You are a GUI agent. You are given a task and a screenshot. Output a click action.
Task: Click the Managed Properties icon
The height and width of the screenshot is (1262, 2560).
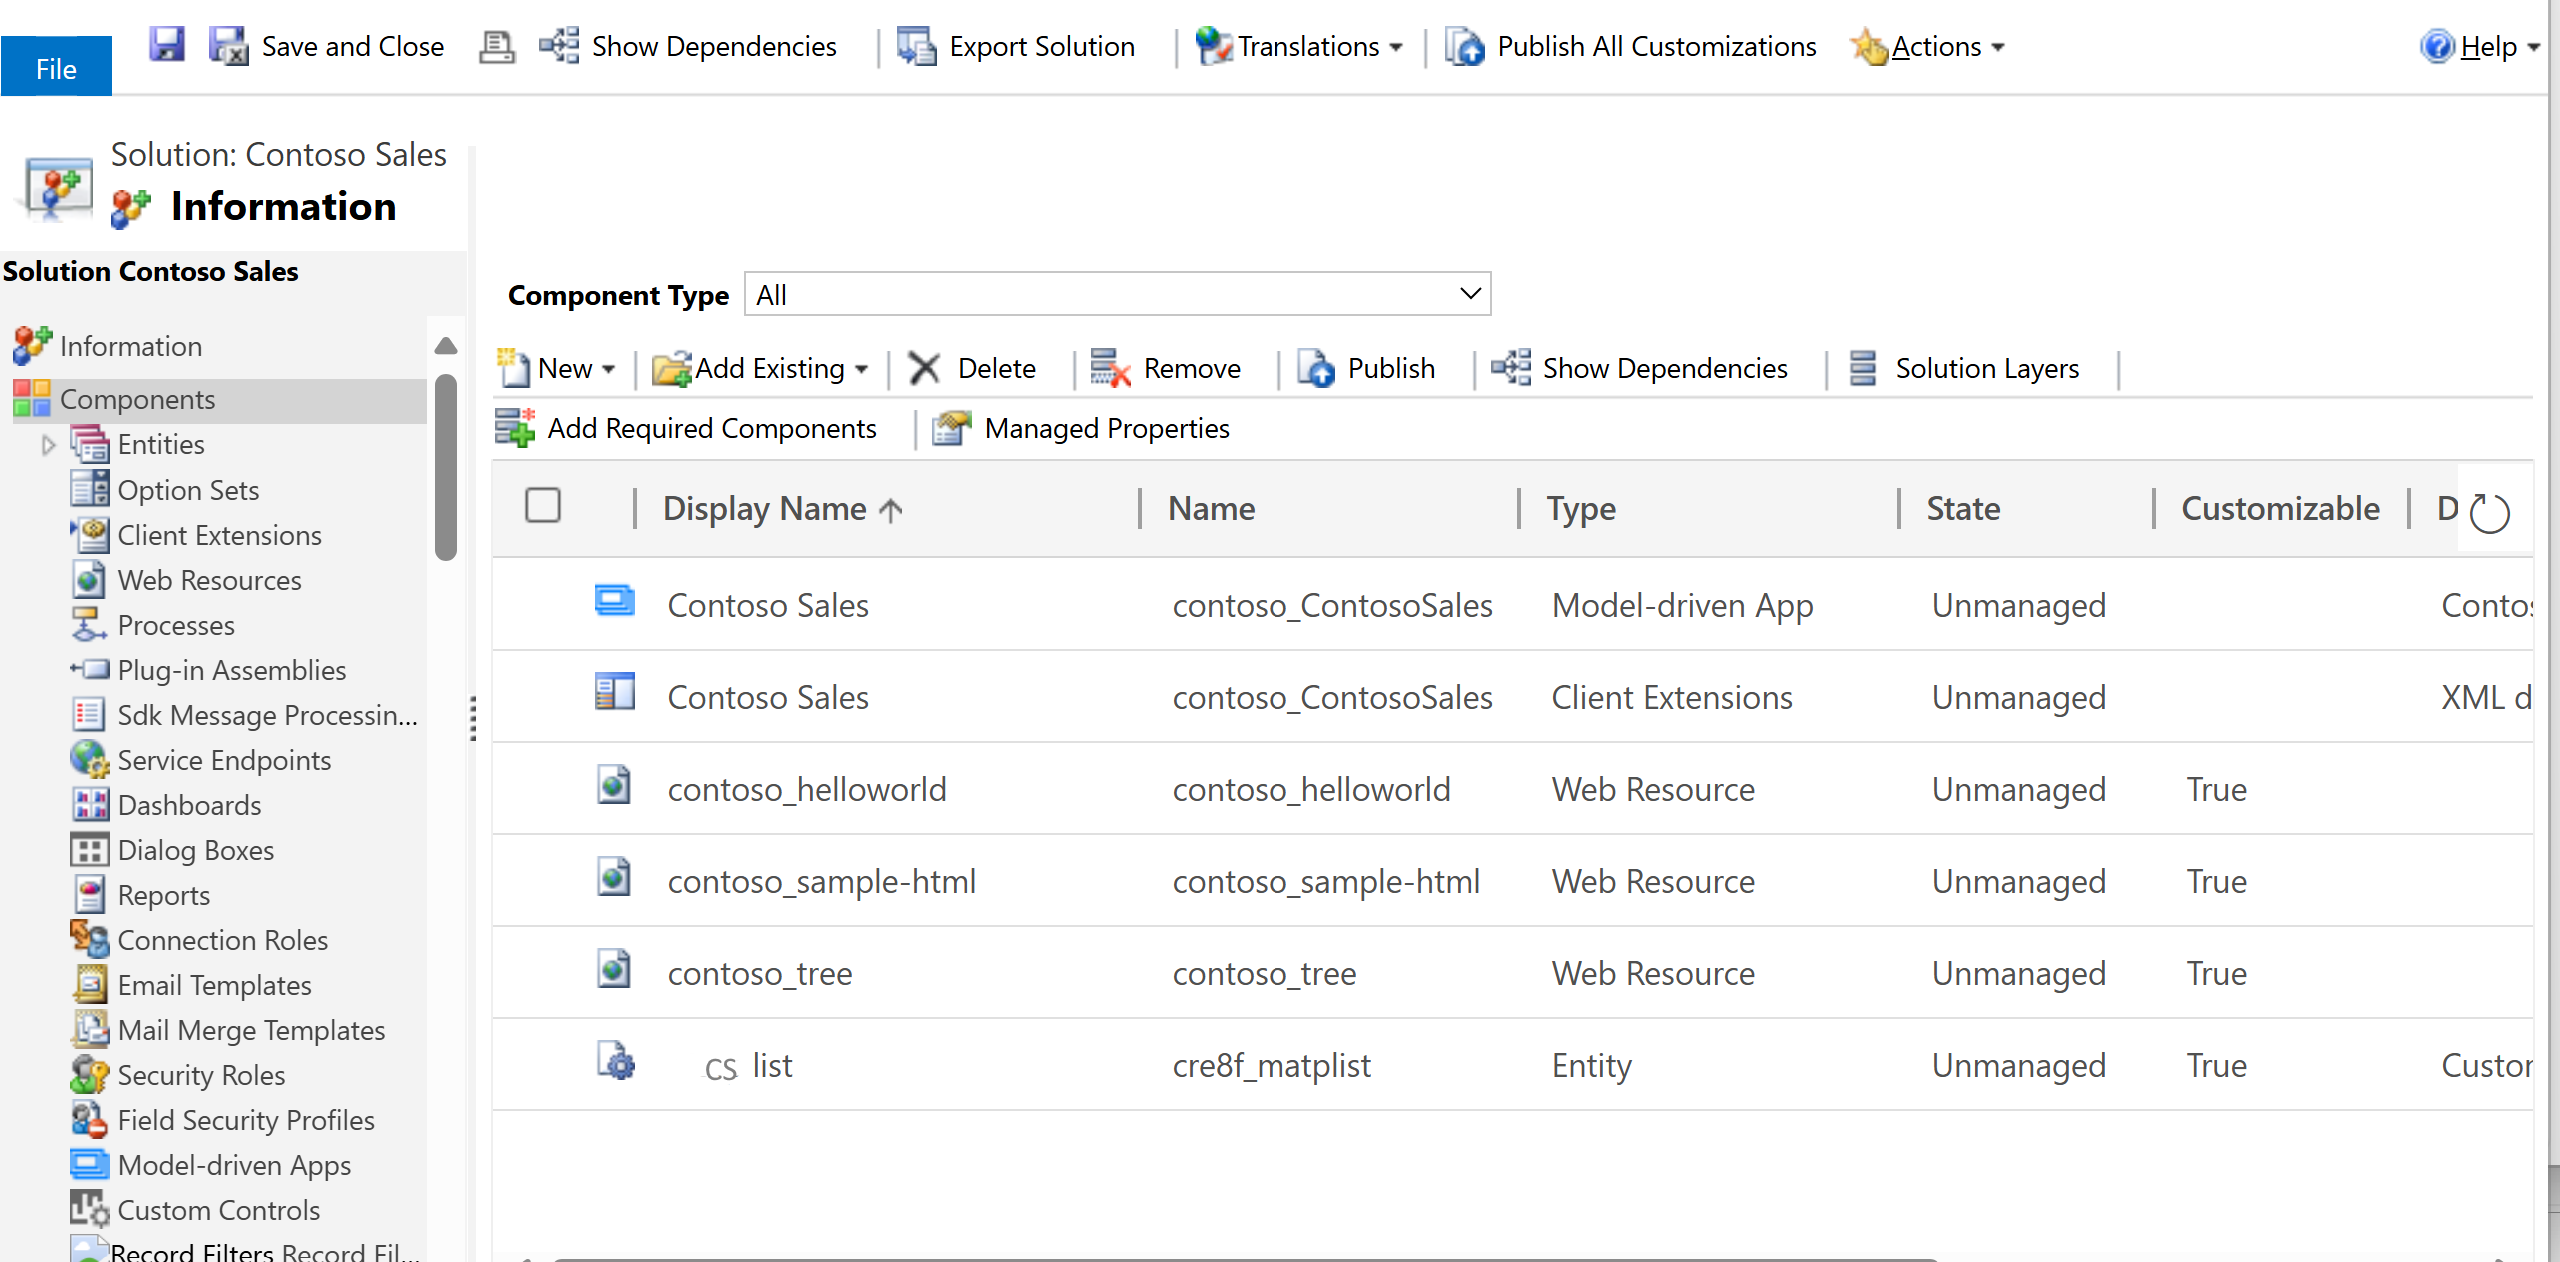950,428
